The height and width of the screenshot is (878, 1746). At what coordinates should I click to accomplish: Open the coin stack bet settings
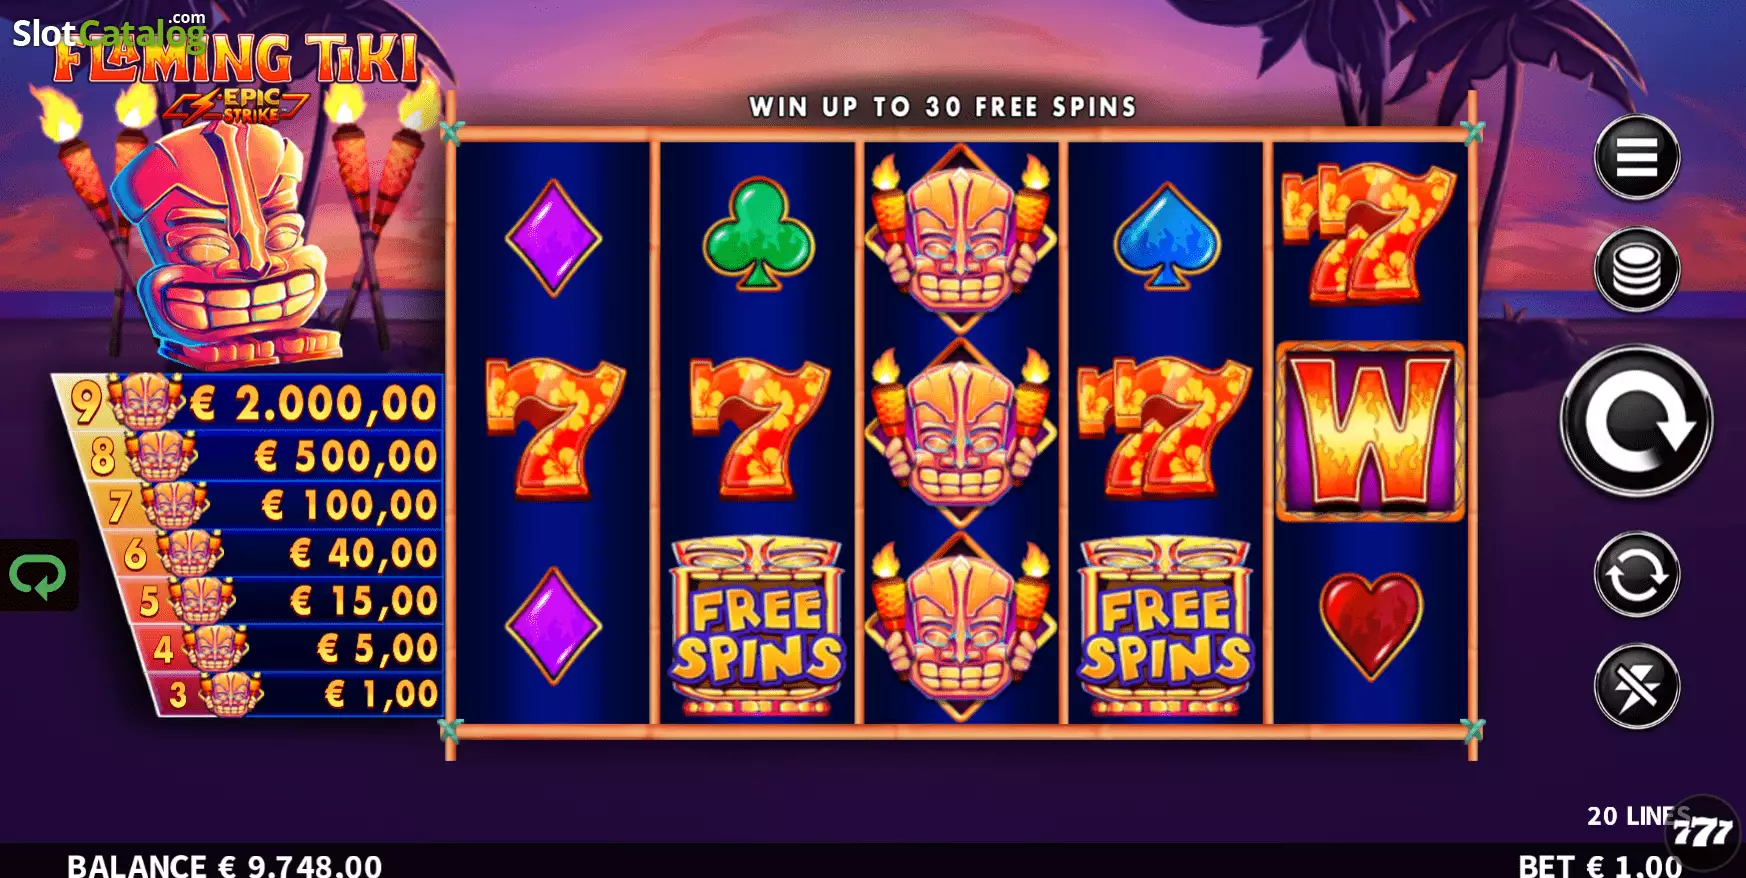[x=1636, y=270]
